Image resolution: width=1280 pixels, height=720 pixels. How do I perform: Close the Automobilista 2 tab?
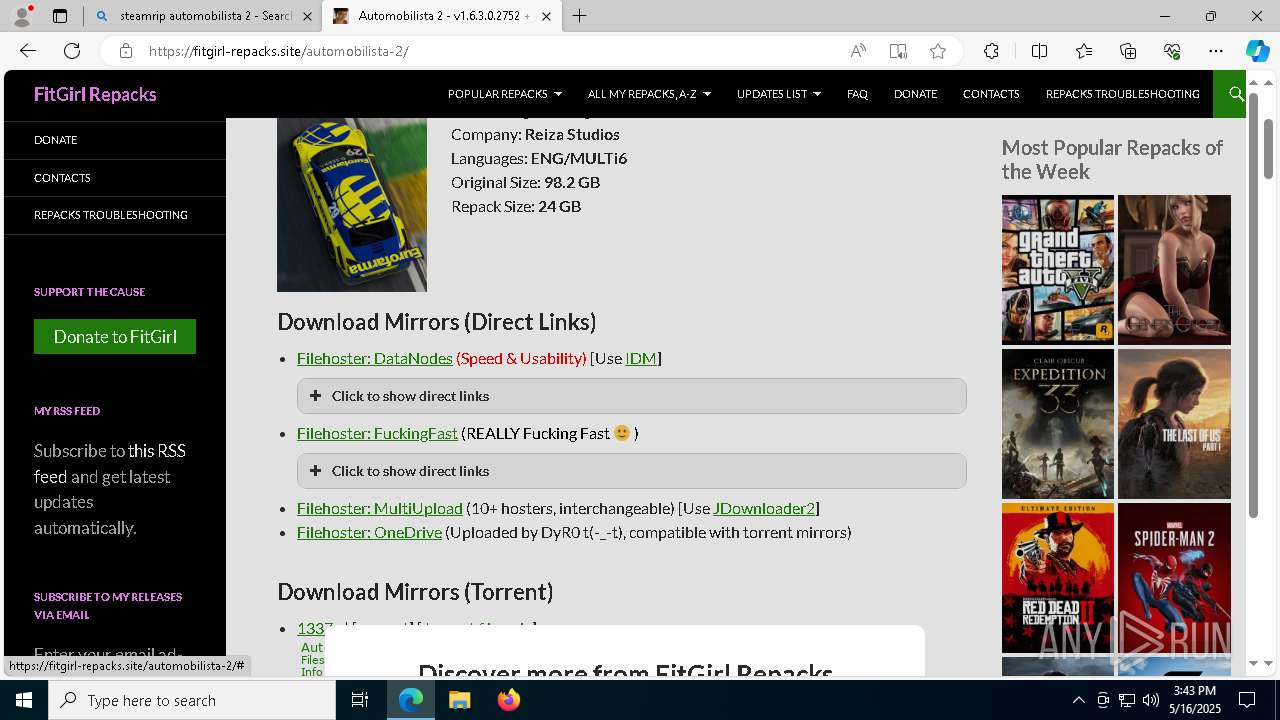pyautogui.click(x=546, y=16)
